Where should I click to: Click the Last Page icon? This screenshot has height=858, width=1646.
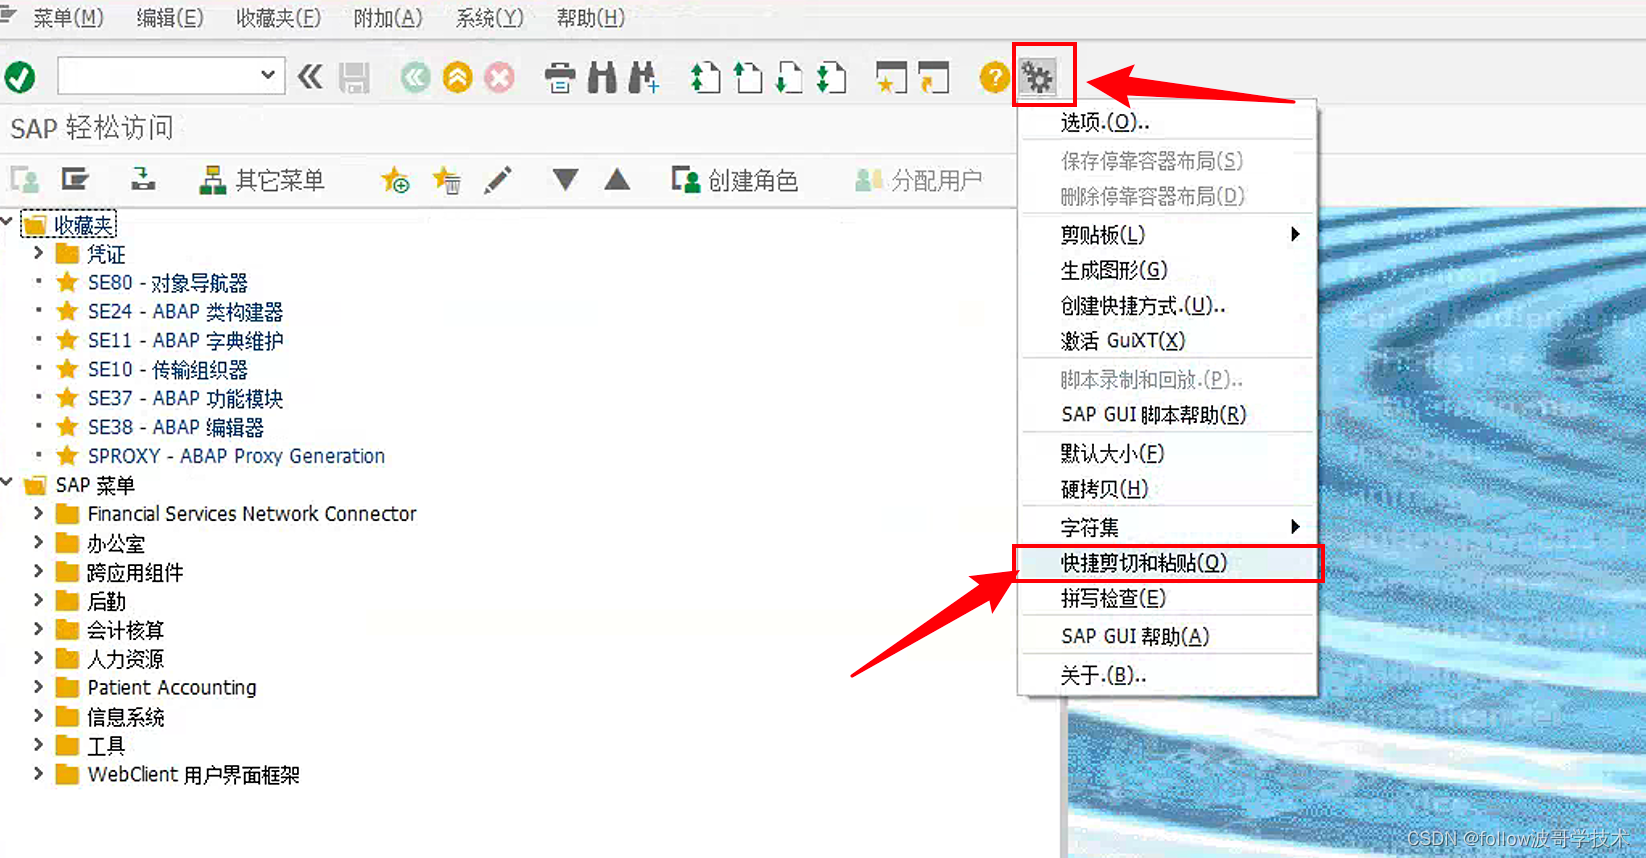(x=831, y=77)
